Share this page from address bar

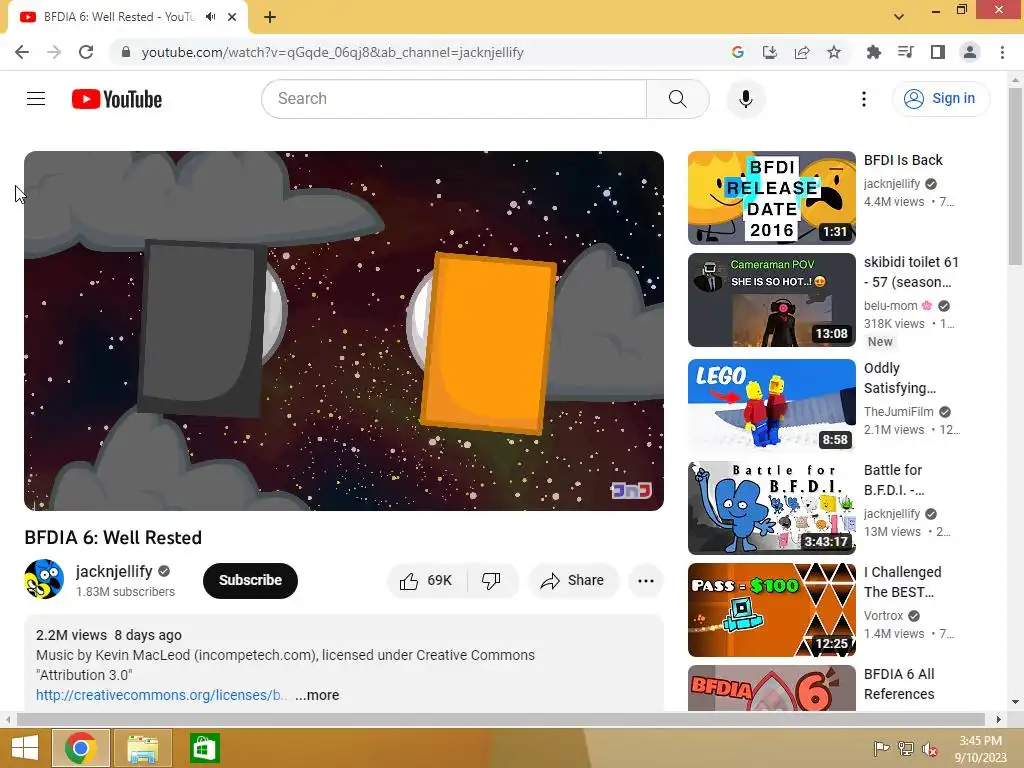802,52
